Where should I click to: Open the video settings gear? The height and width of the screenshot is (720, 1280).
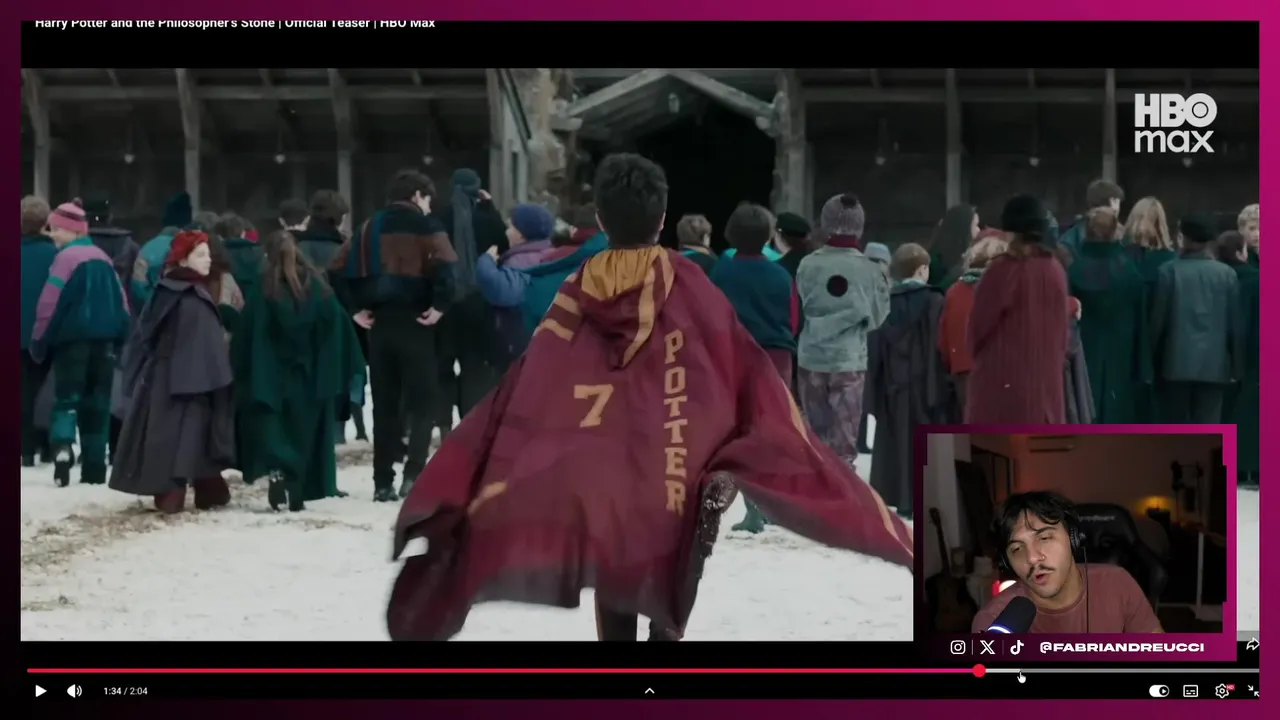click(x=1222, y=691)
